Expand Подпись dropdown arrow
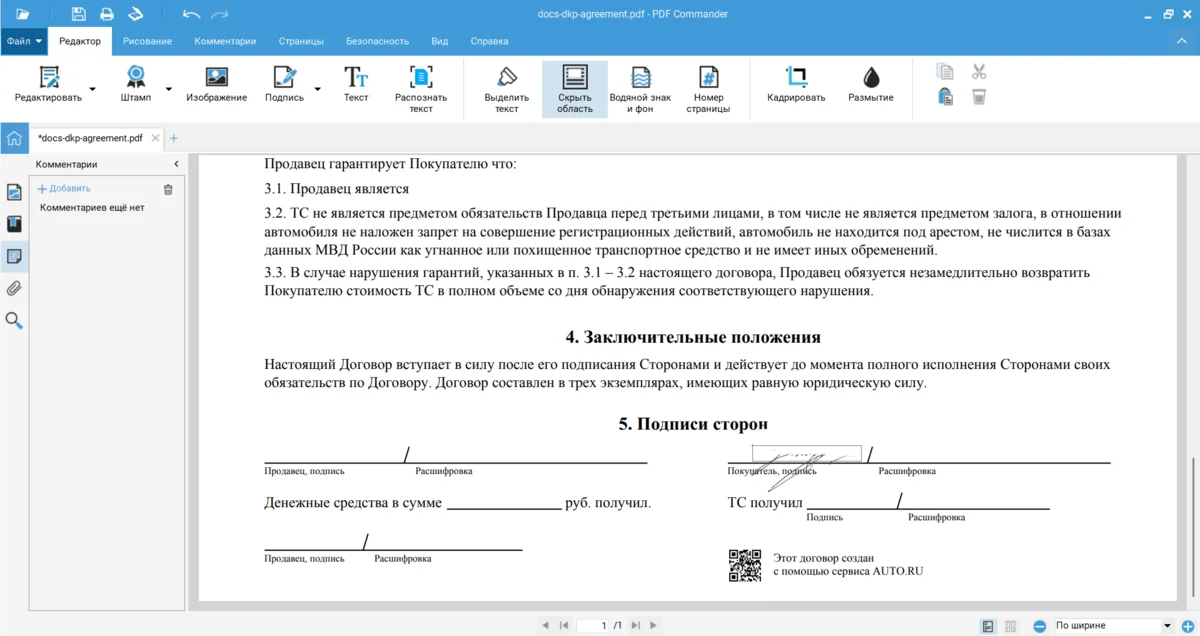The image size is (1200, 636). [x=318, y=89]
